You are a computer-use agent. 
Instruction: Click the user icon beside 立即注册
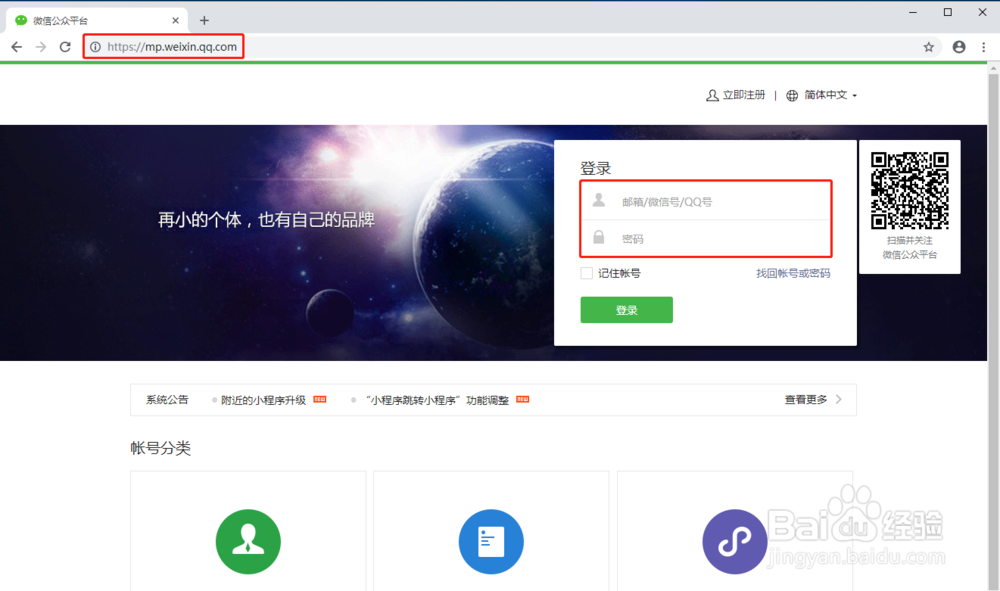click(712, 96)
